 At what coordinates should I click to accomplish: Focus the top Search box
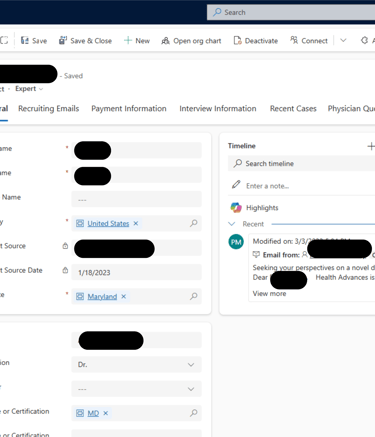coord(291,12)
